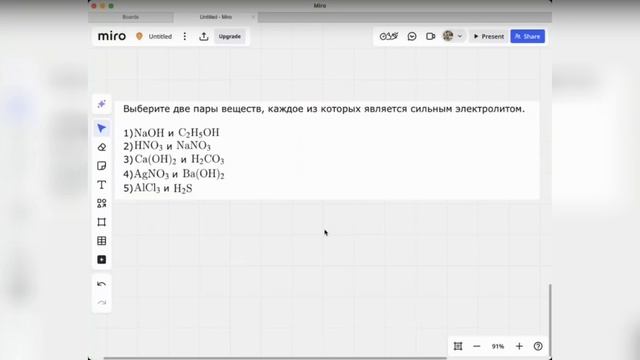Click the Upgrade button
Screen dimensions: 640x360
click(x=229, y=36)
